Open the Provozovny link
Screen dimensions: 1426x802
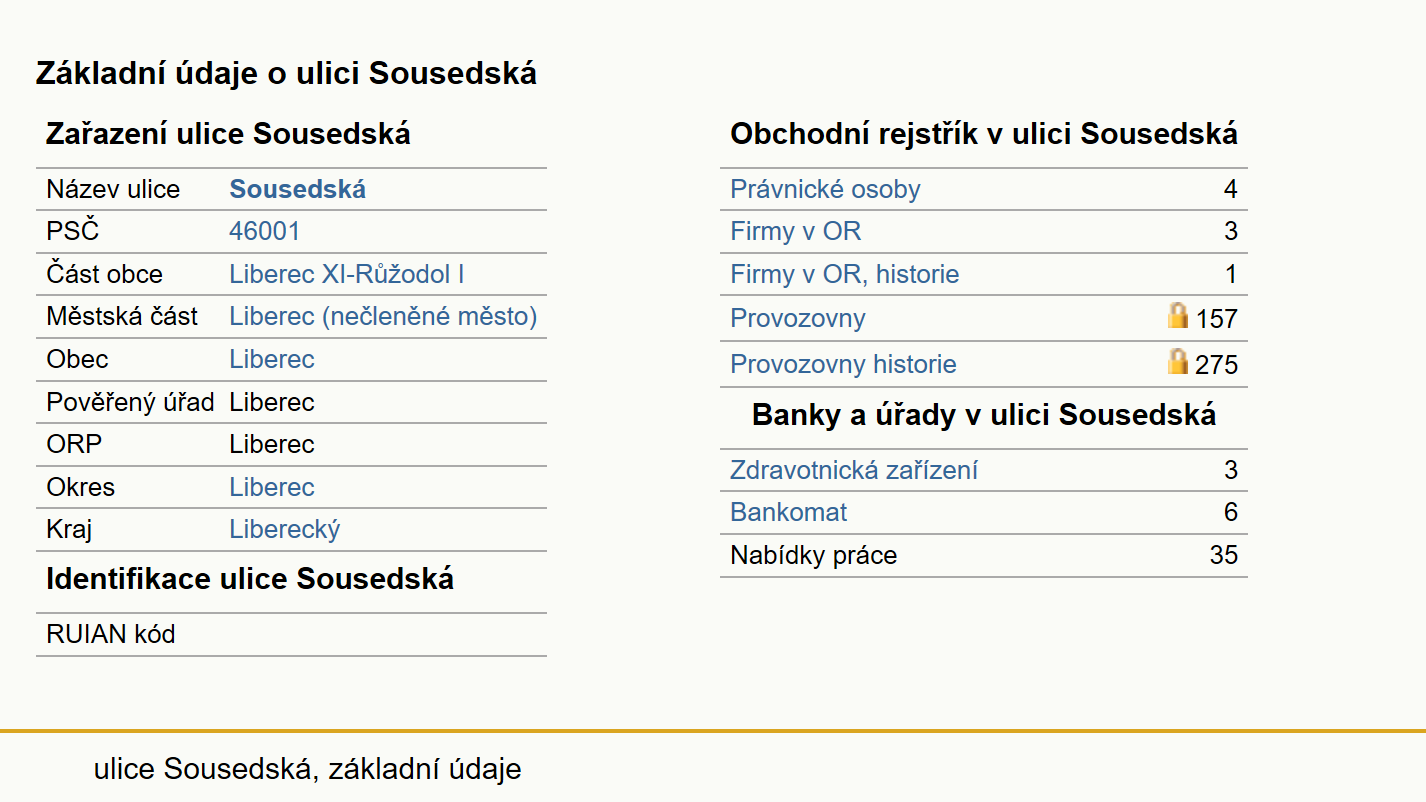click(797, 319)
